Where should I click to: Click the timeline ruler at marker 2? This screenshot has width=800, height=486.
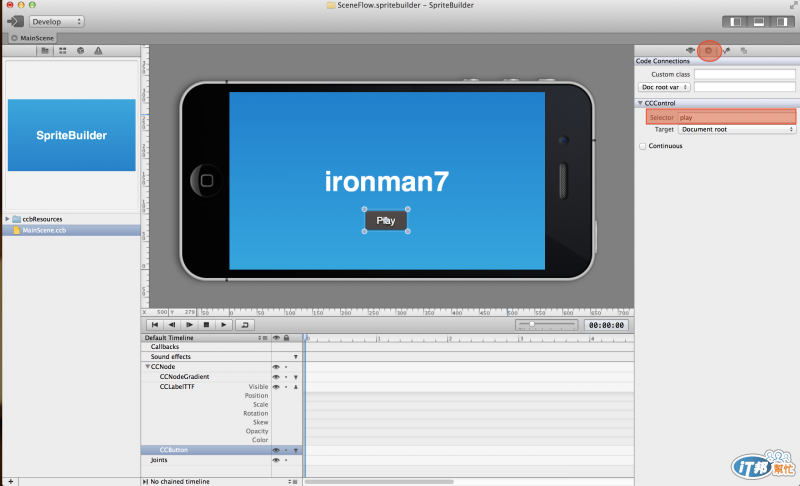(449, 338)
